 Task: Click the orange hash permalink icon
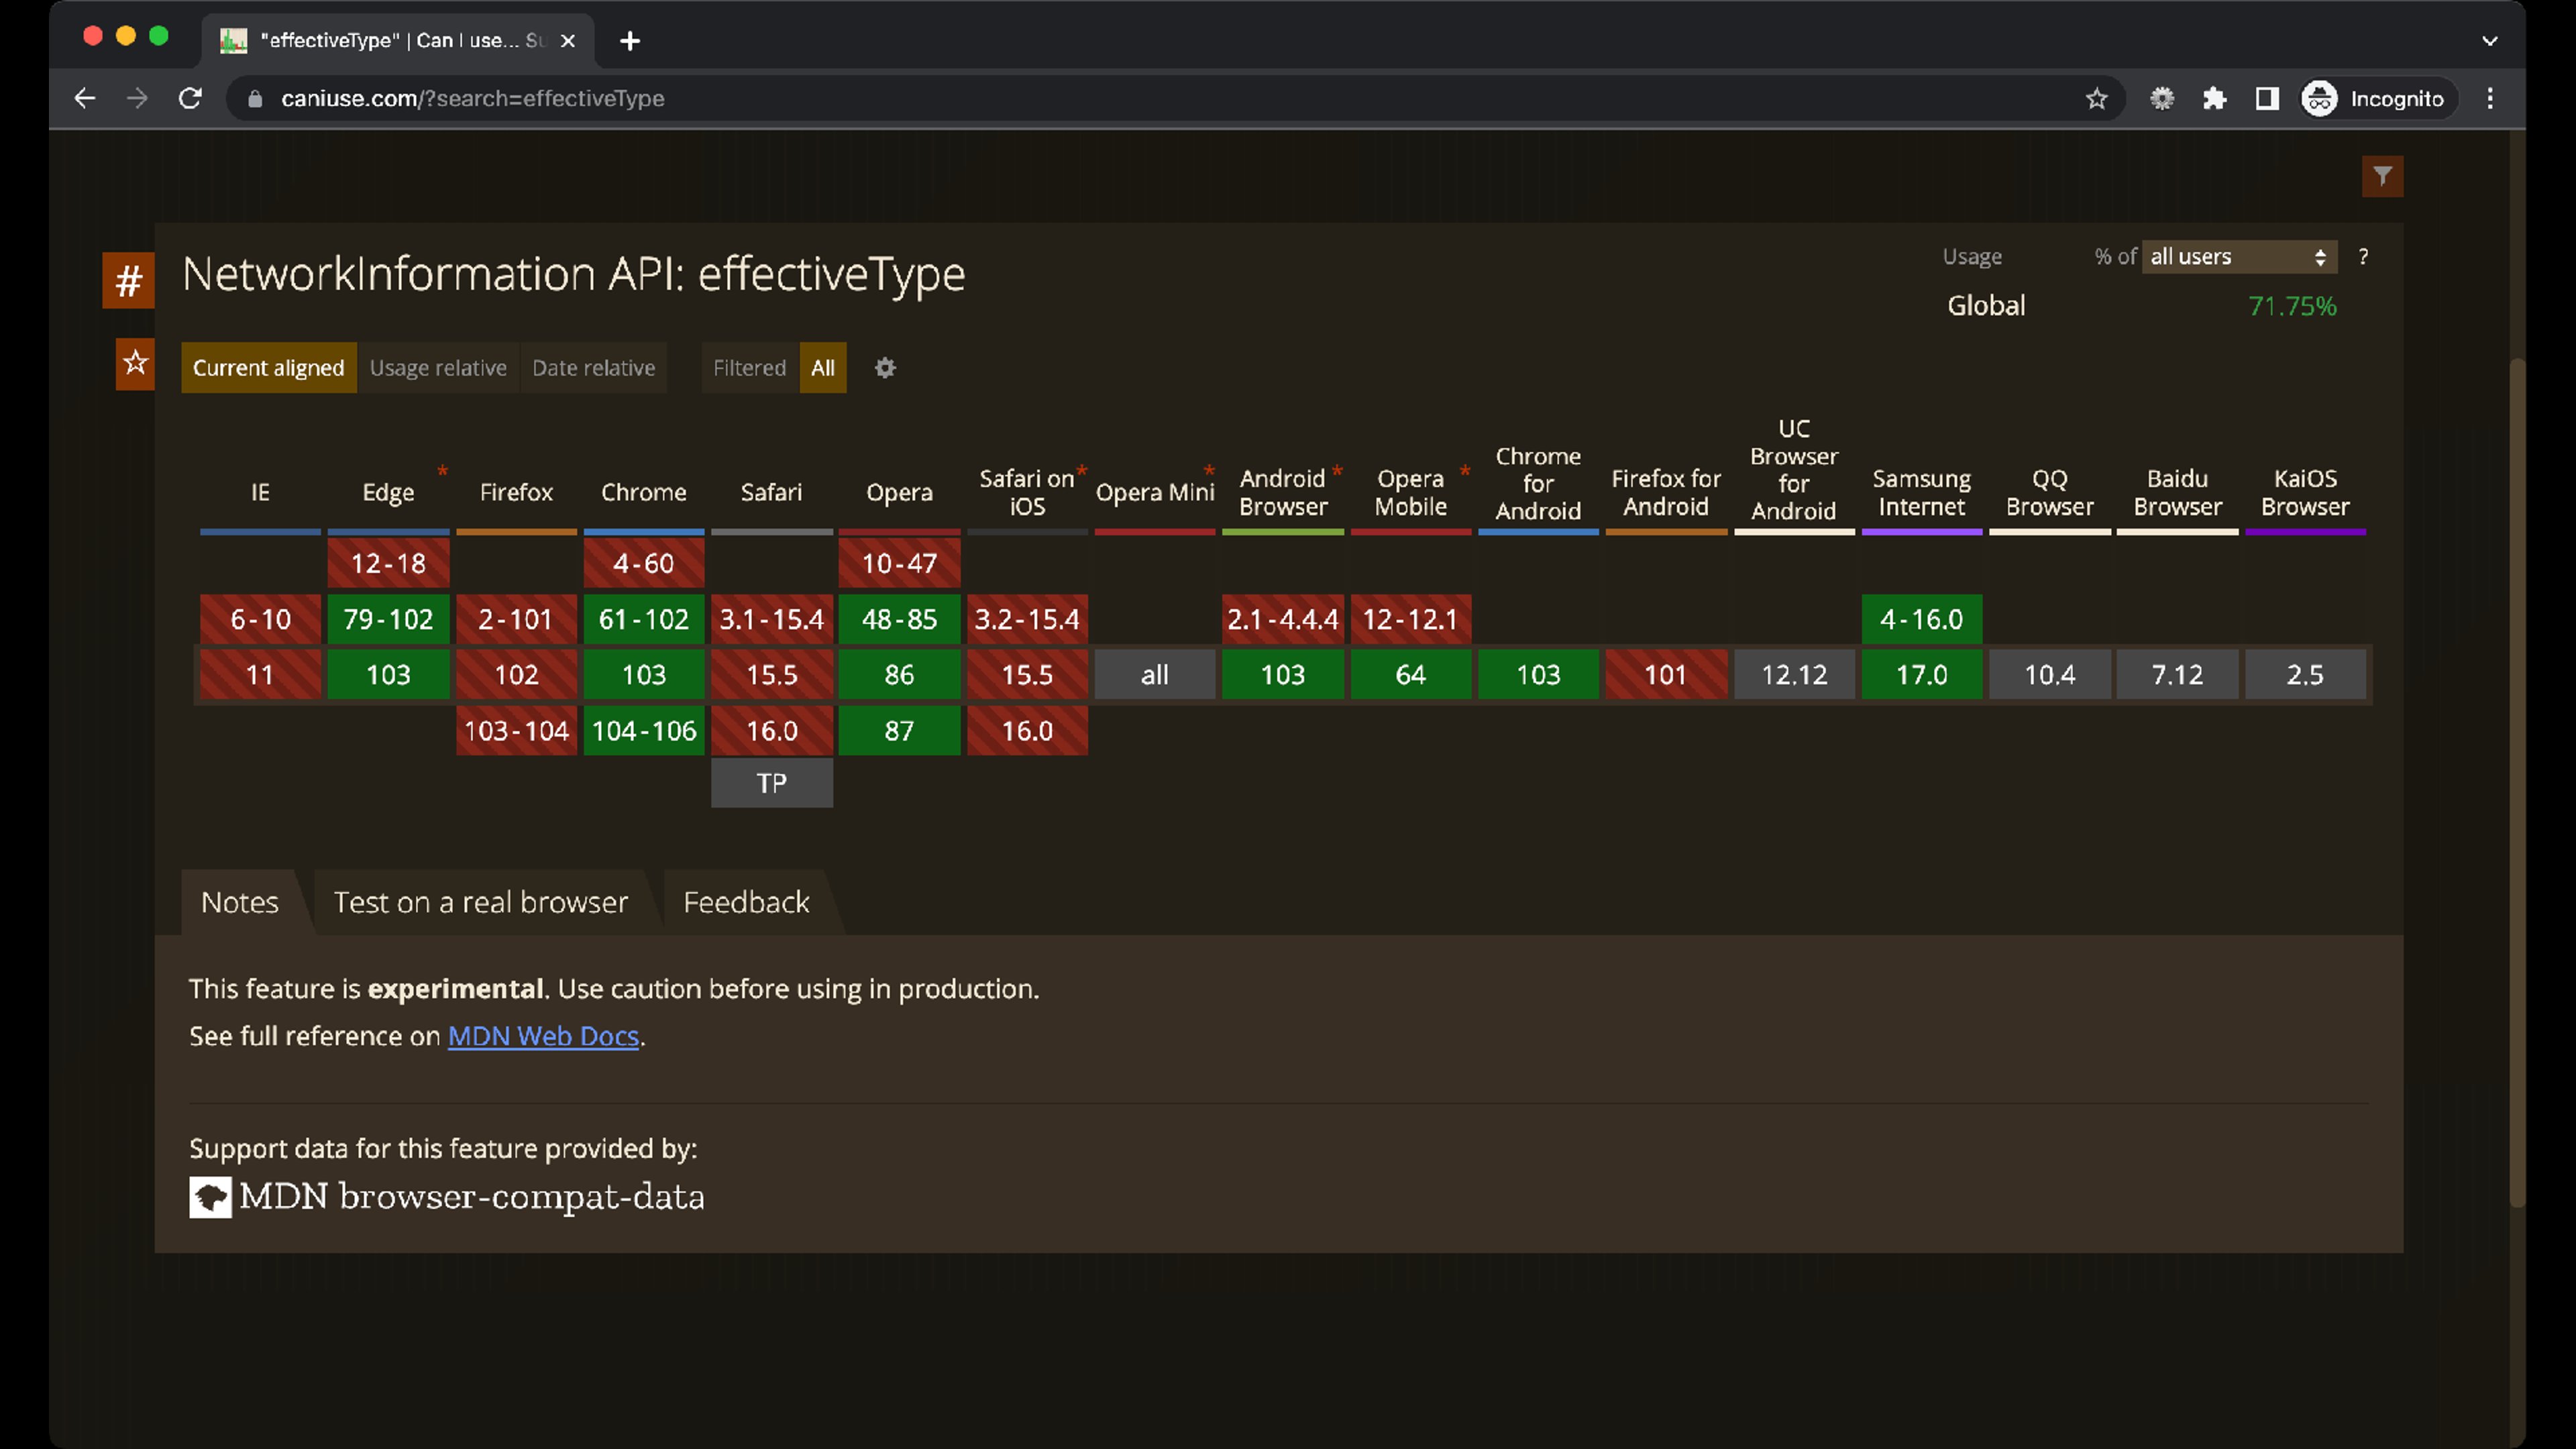(128, 280)
